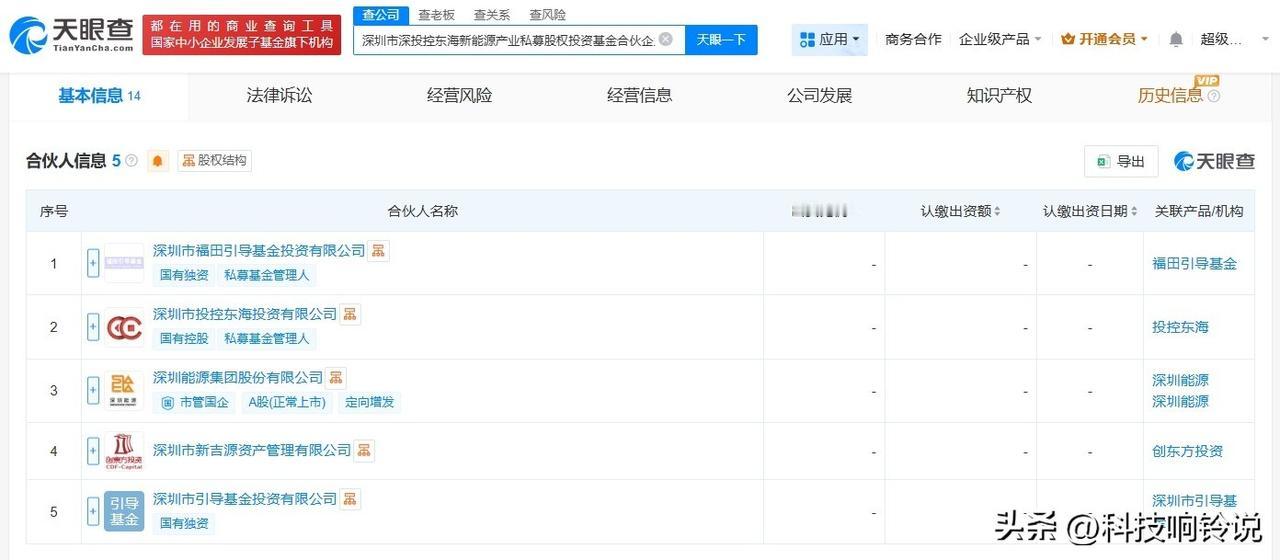
Task: Click 私募基金管理人 tag under 福田引导基金
Action: click(267, 275)
